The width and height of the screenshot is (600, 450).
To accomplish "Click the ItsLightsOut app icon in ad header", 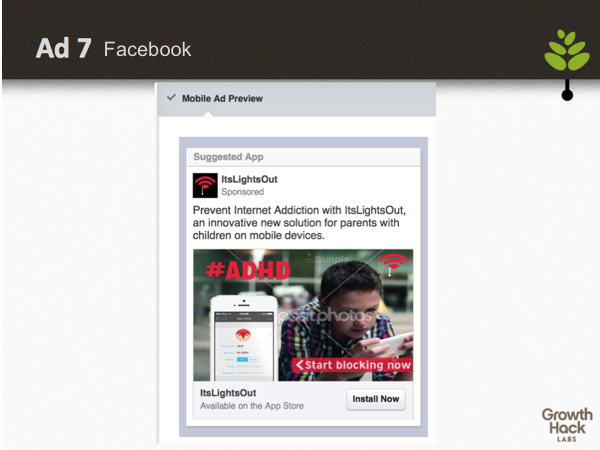I will (x=205, y=186).
